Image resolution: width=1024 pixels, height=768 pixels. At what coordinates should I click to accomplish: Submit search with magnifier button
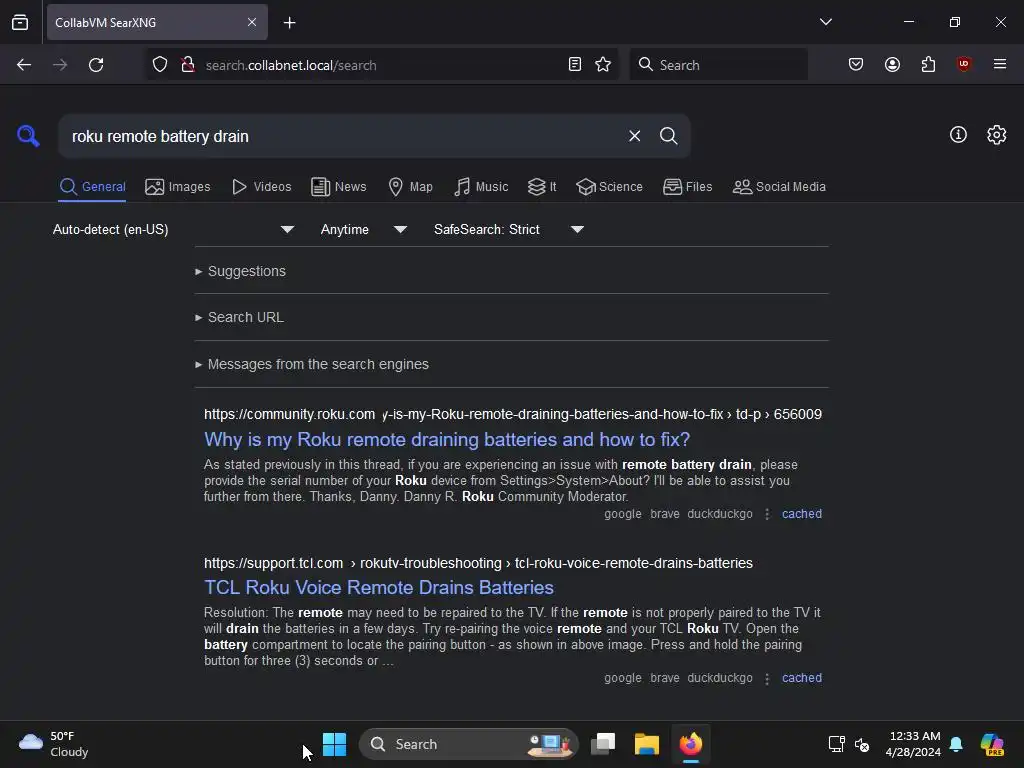(668, 136)
